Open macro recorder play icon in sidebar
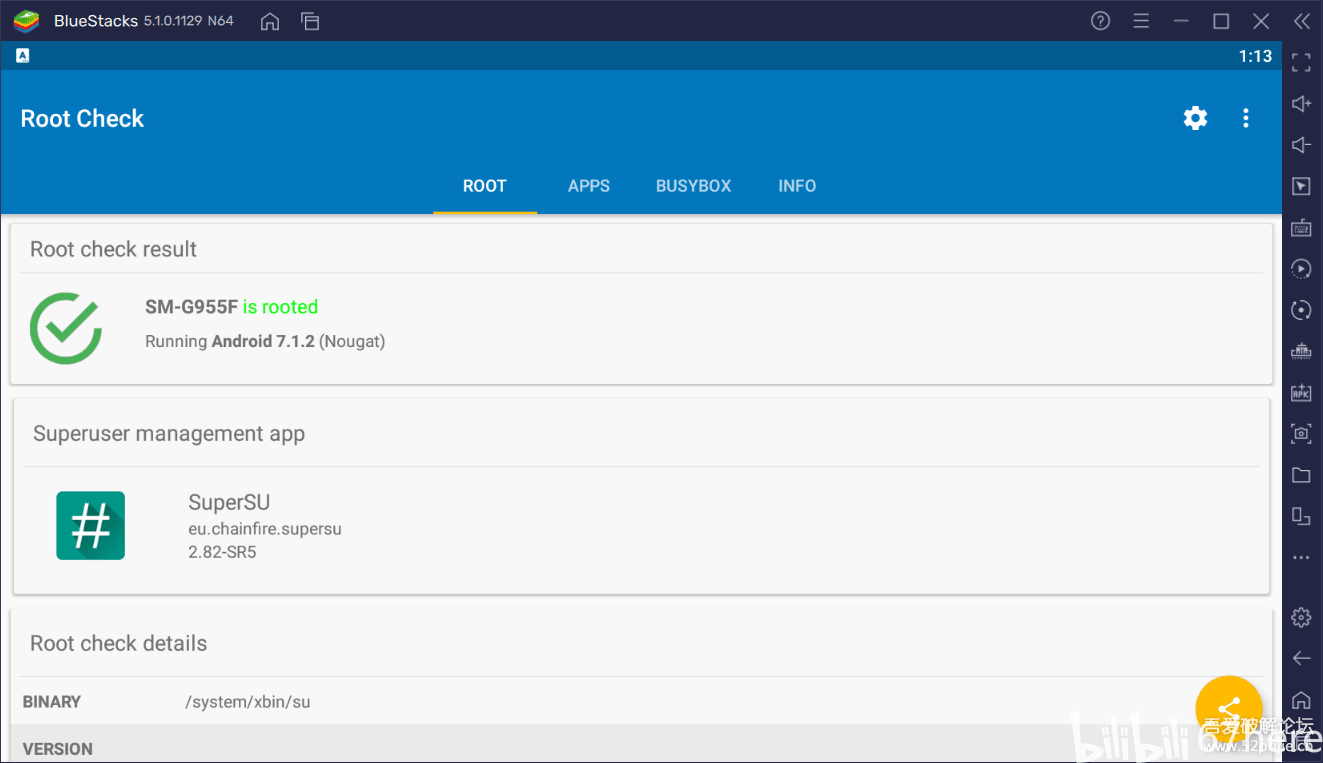Image resolution: width=1323 pixels, height=763 pixels. (1301, 268)
